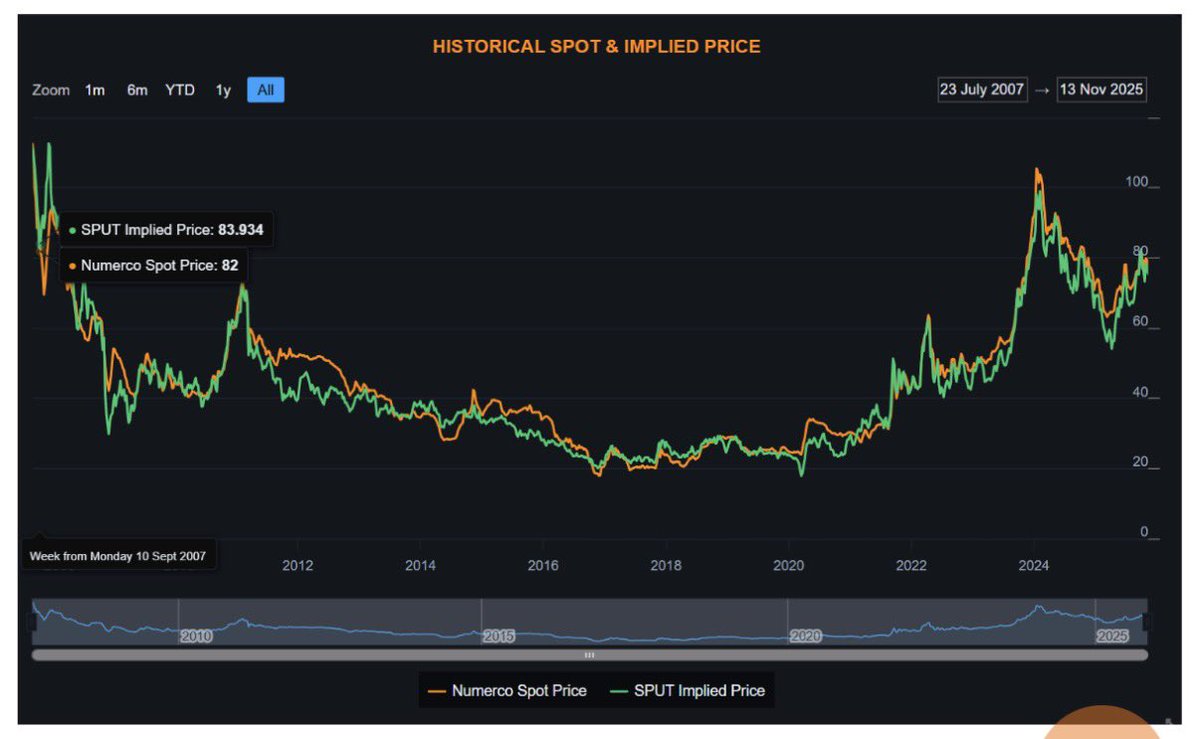The width and height of the screenshot is (1200, 739).
Task: Open the start date field showing 23 July 2007
Action: (x=981, y=89)
